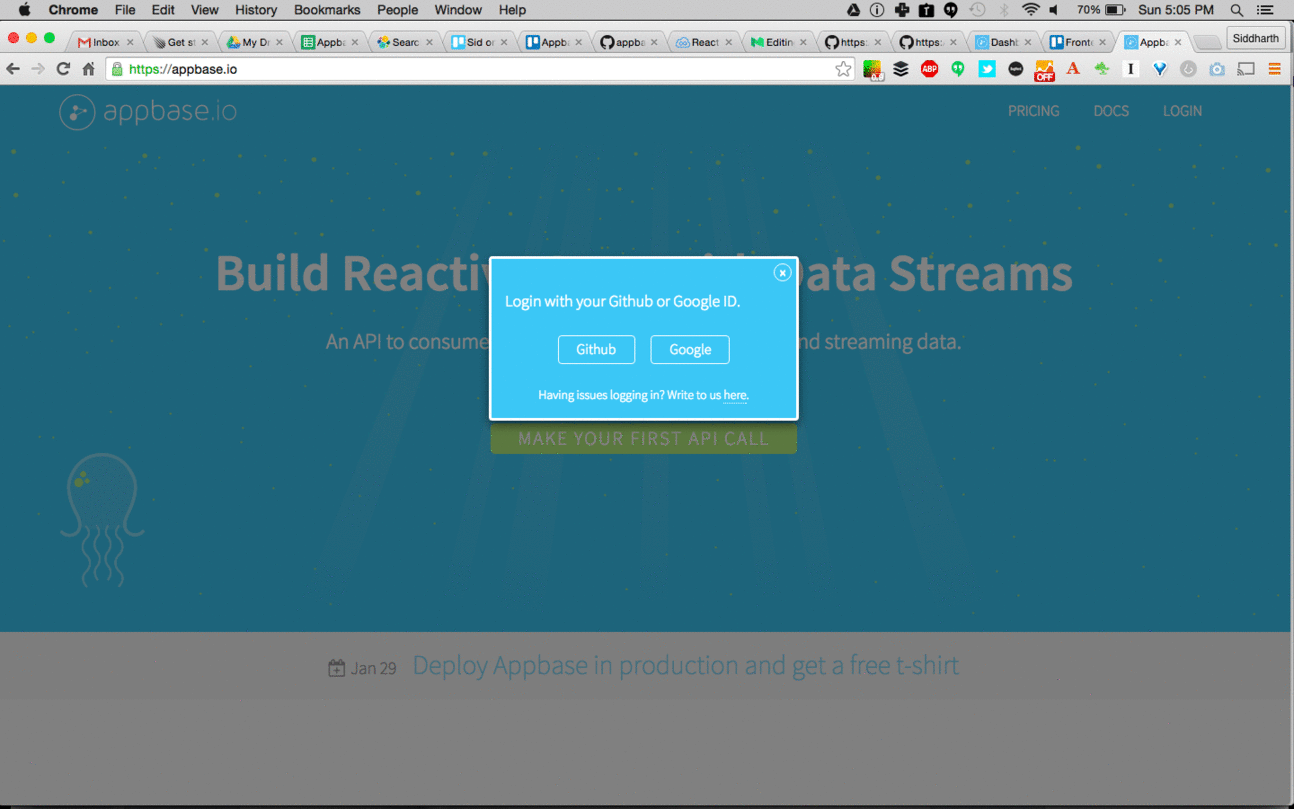Viewport: 1295px width, 809px height.
Task: Click the calendar icon beside Jan 29
Action: pyautogui.click(x=337, y=667)
